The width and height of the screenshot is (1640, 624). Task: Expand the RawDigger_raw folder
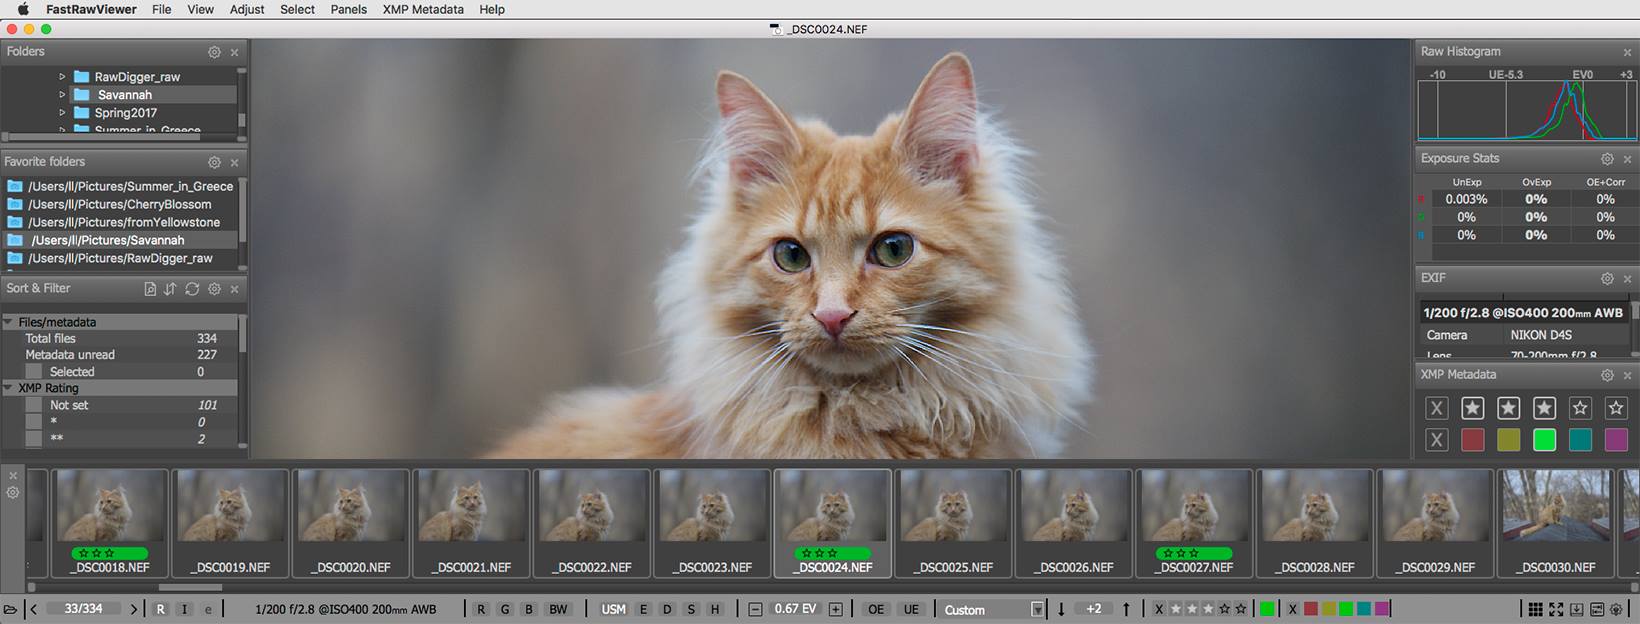click(62, 77)
